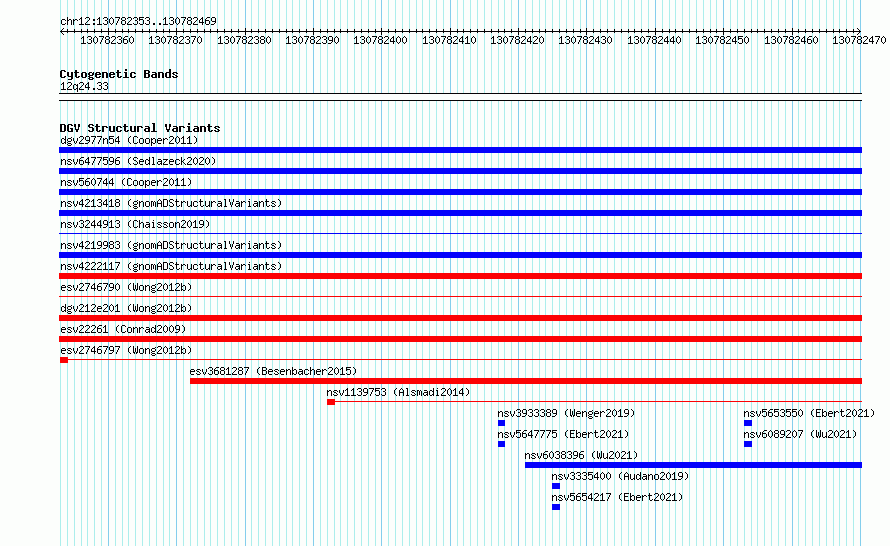The image size is (890, 546).
Task: Click the nsv5647775 (Ebert2021) label
Action: pos(563,434)
